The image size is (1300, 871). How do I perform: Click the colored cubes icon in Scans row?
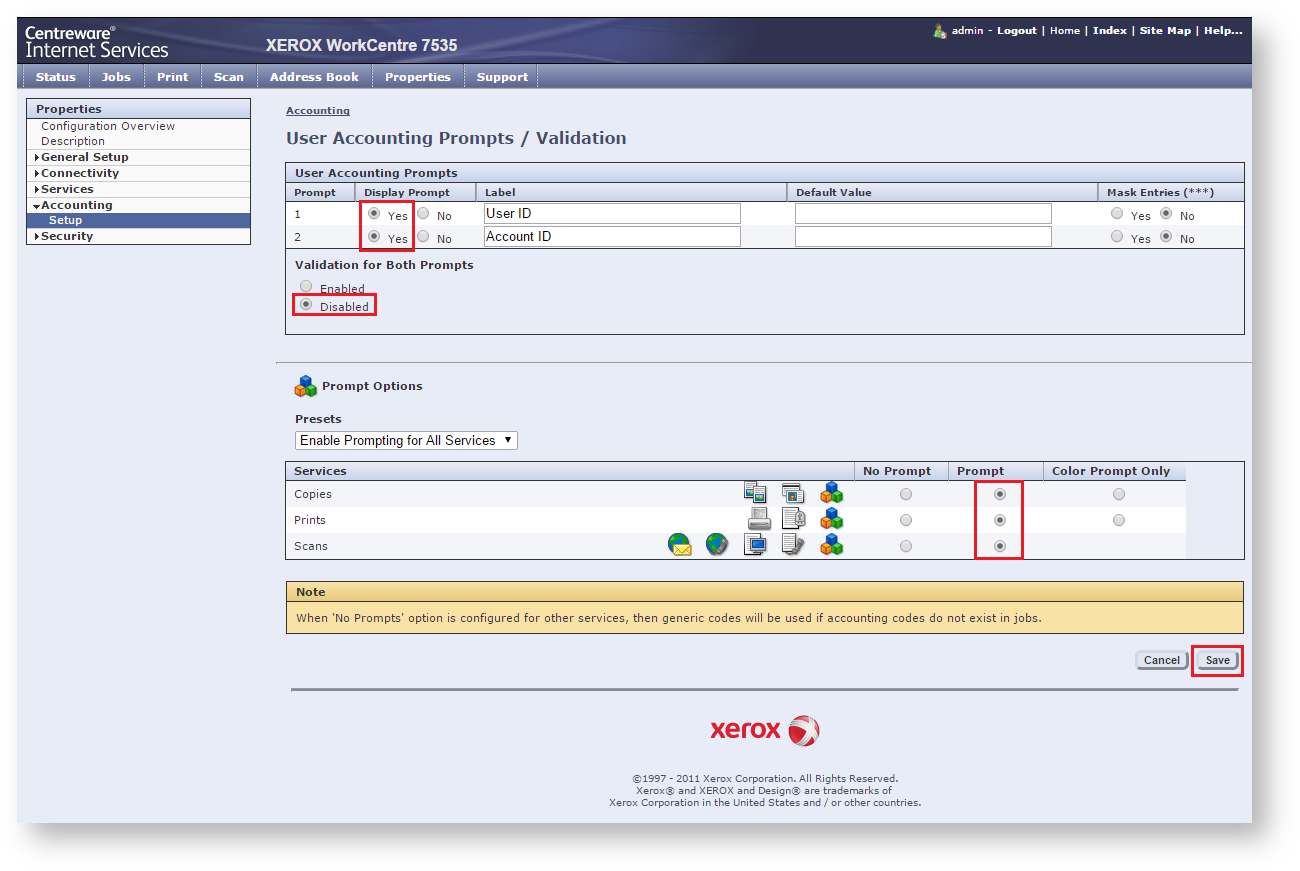point(832,545)
